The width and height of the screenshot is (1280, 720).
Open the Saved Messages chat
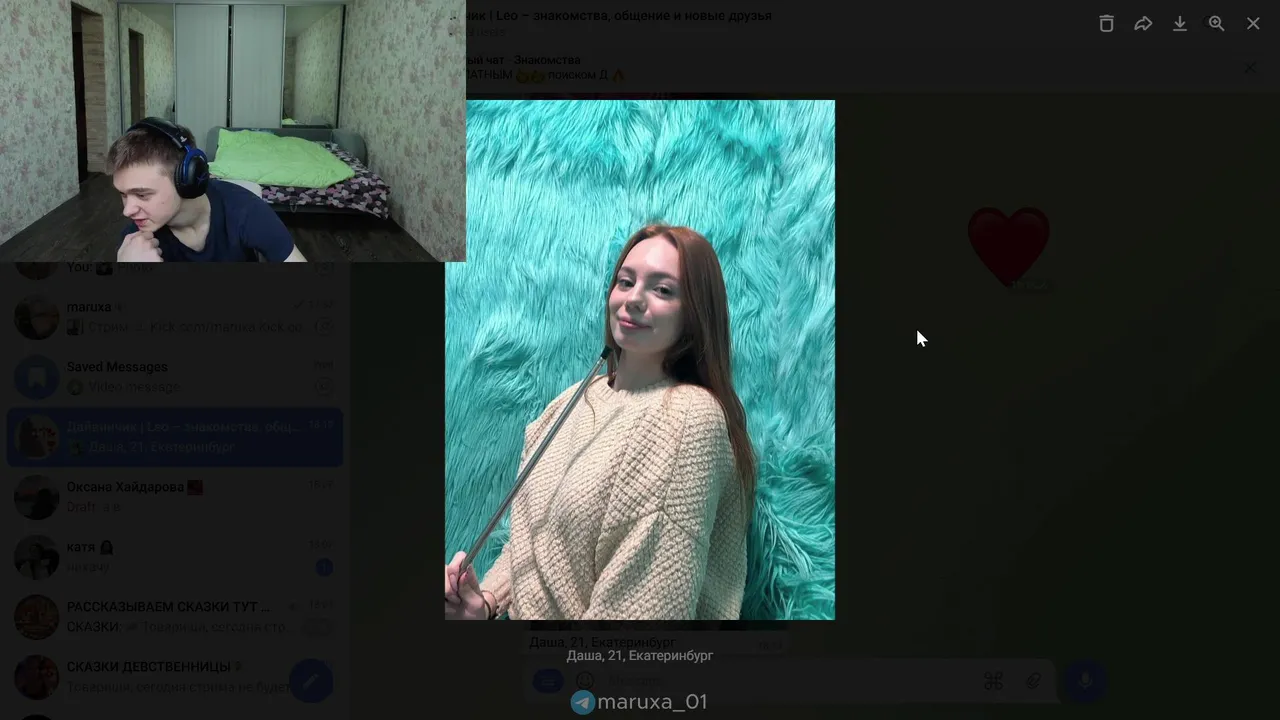(175, 377)
